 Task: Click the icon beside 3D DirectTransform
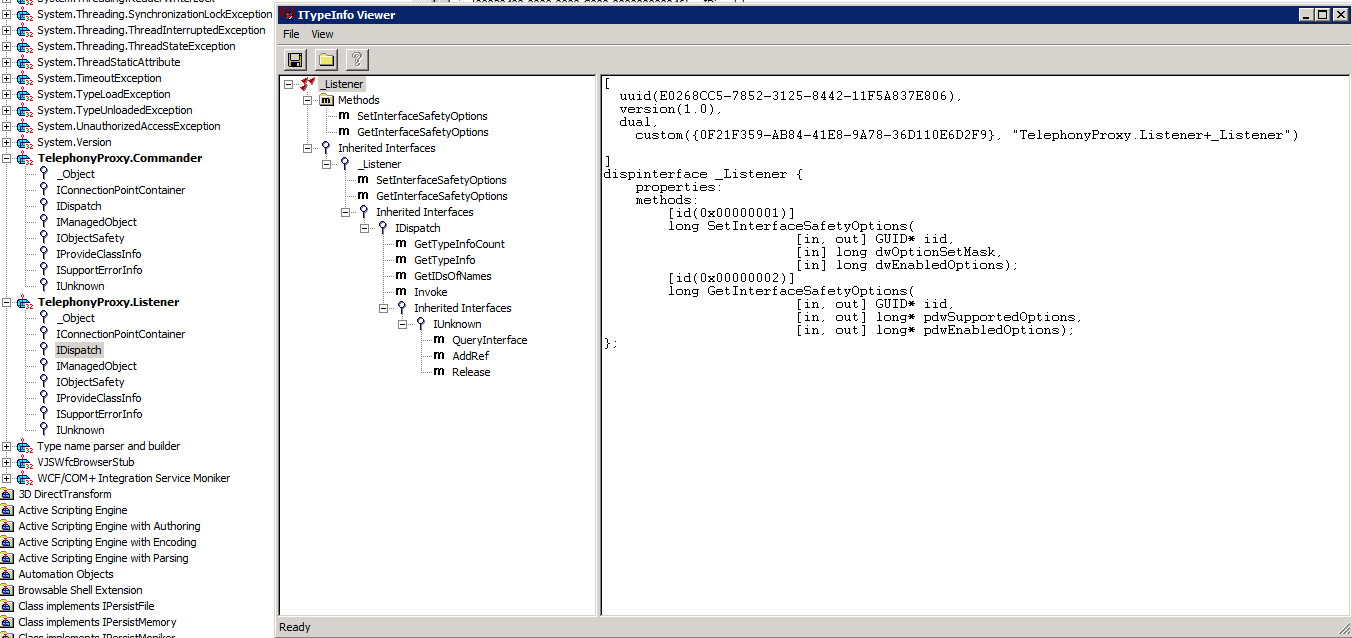tap(8, 494)
